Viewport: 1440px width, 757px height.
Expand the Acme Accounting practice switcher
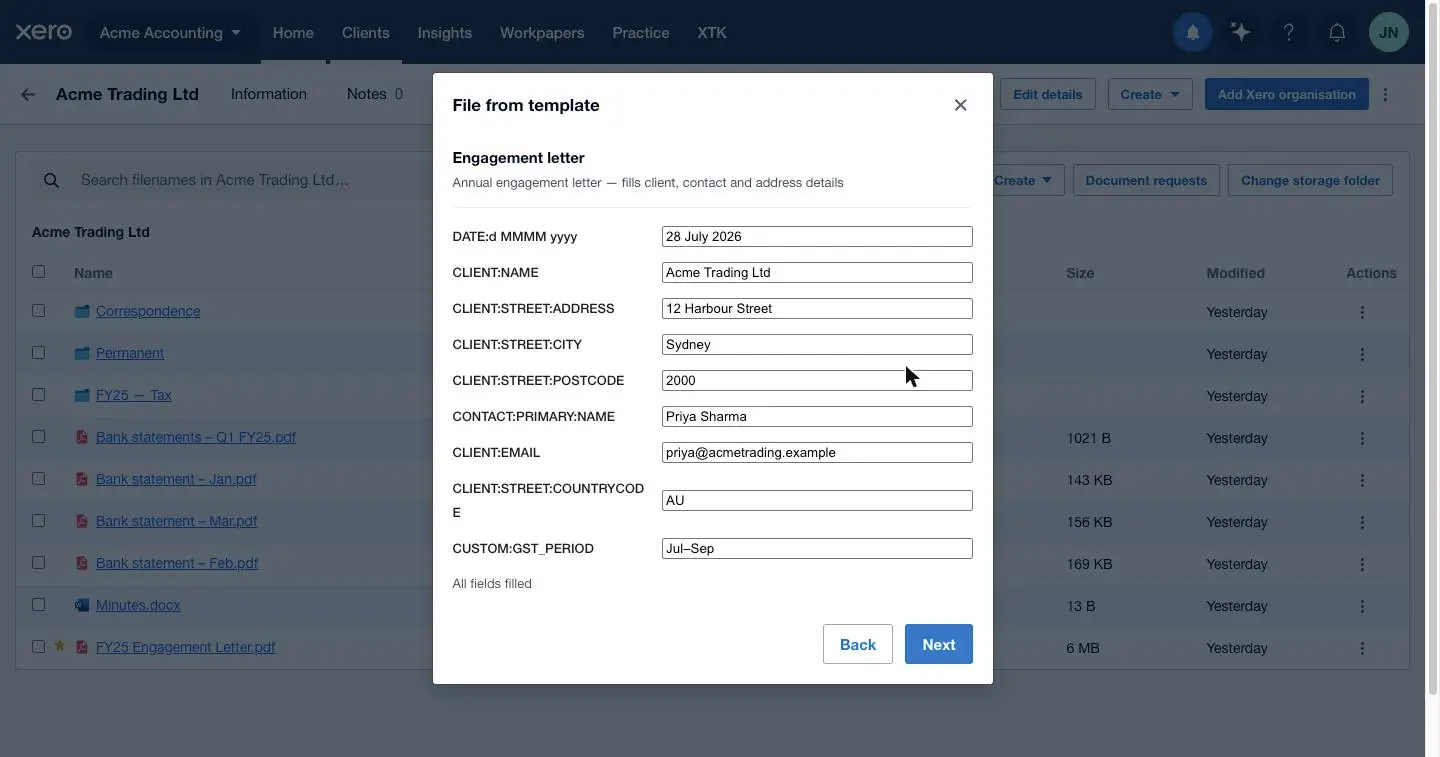[x=170, y=32]
